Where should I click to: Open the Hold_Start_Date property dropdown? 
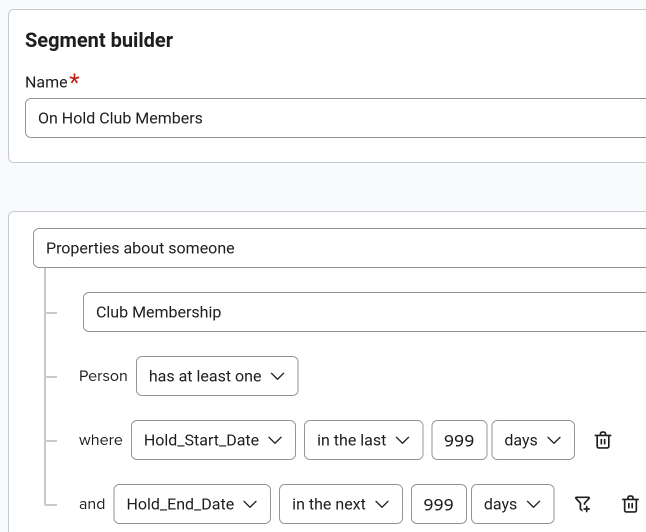click(x=213, y=440)
